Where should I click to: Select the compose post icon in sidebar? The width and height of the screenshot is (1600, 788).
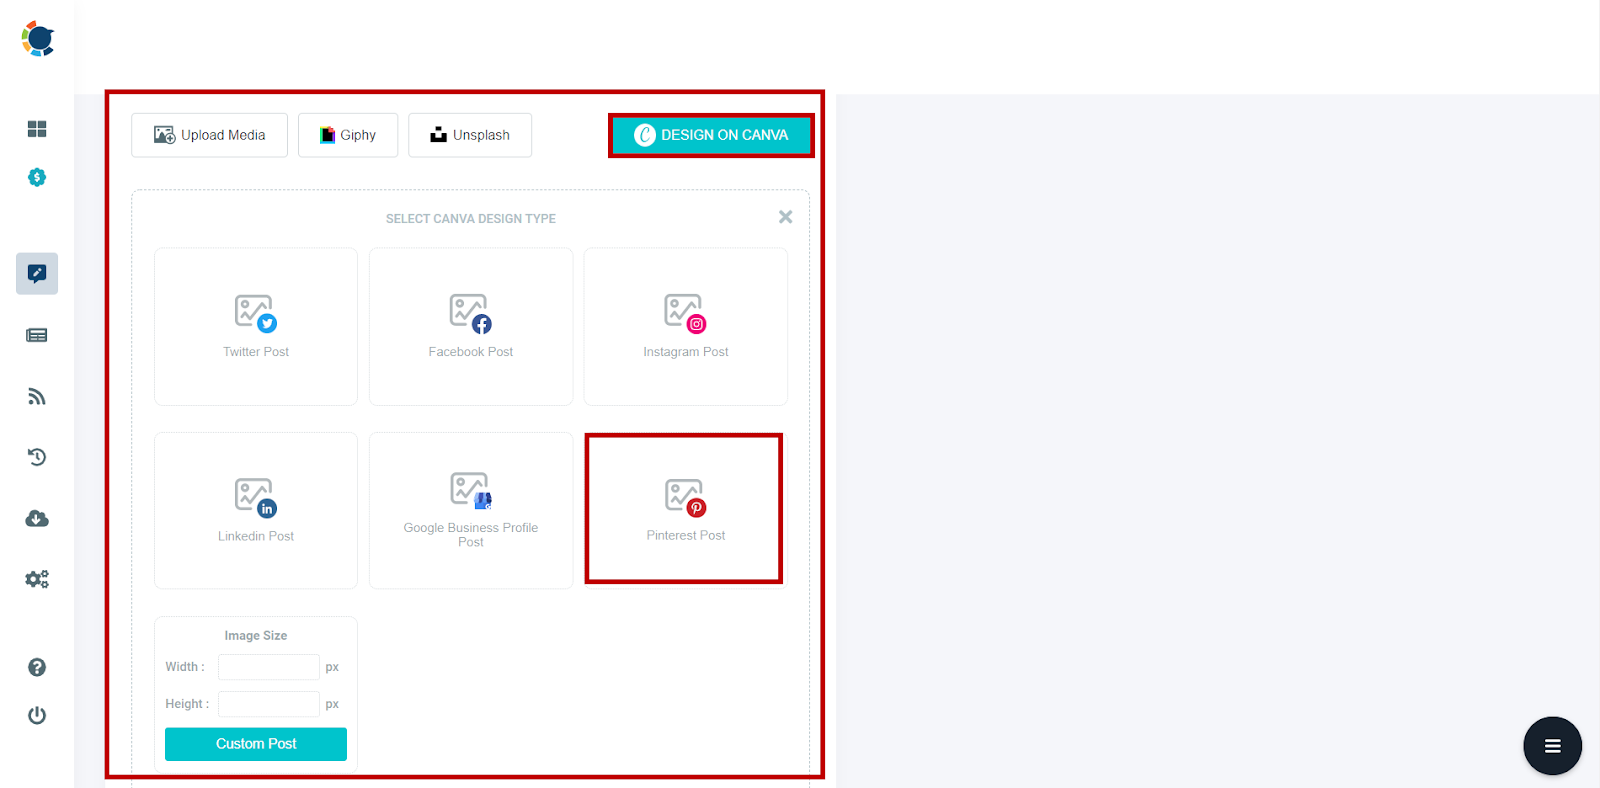pyautogui.click(x=37, y=273)
